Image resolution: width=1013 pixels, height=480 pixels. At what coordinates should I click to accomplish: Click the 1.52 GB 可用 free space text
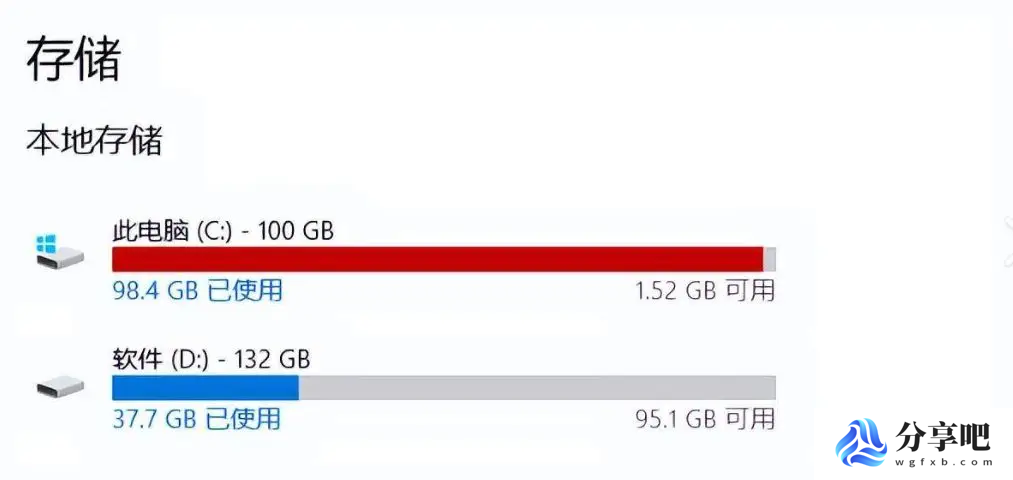[704, 291]
